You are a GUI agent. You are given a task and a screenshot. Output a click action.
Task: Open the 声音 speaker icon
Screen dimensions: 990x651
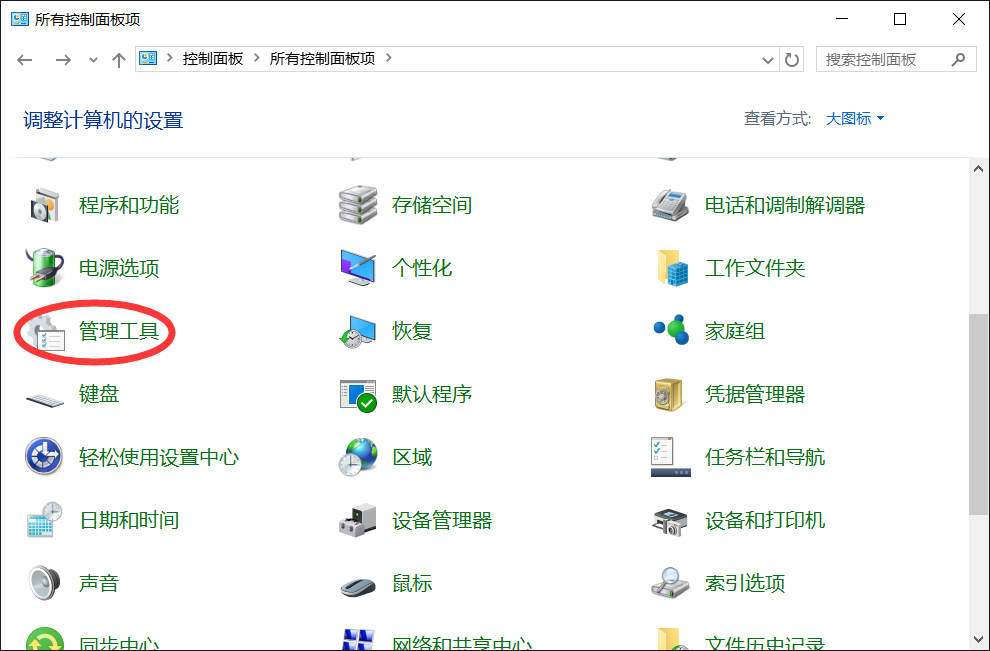click(x=45, y=583)
